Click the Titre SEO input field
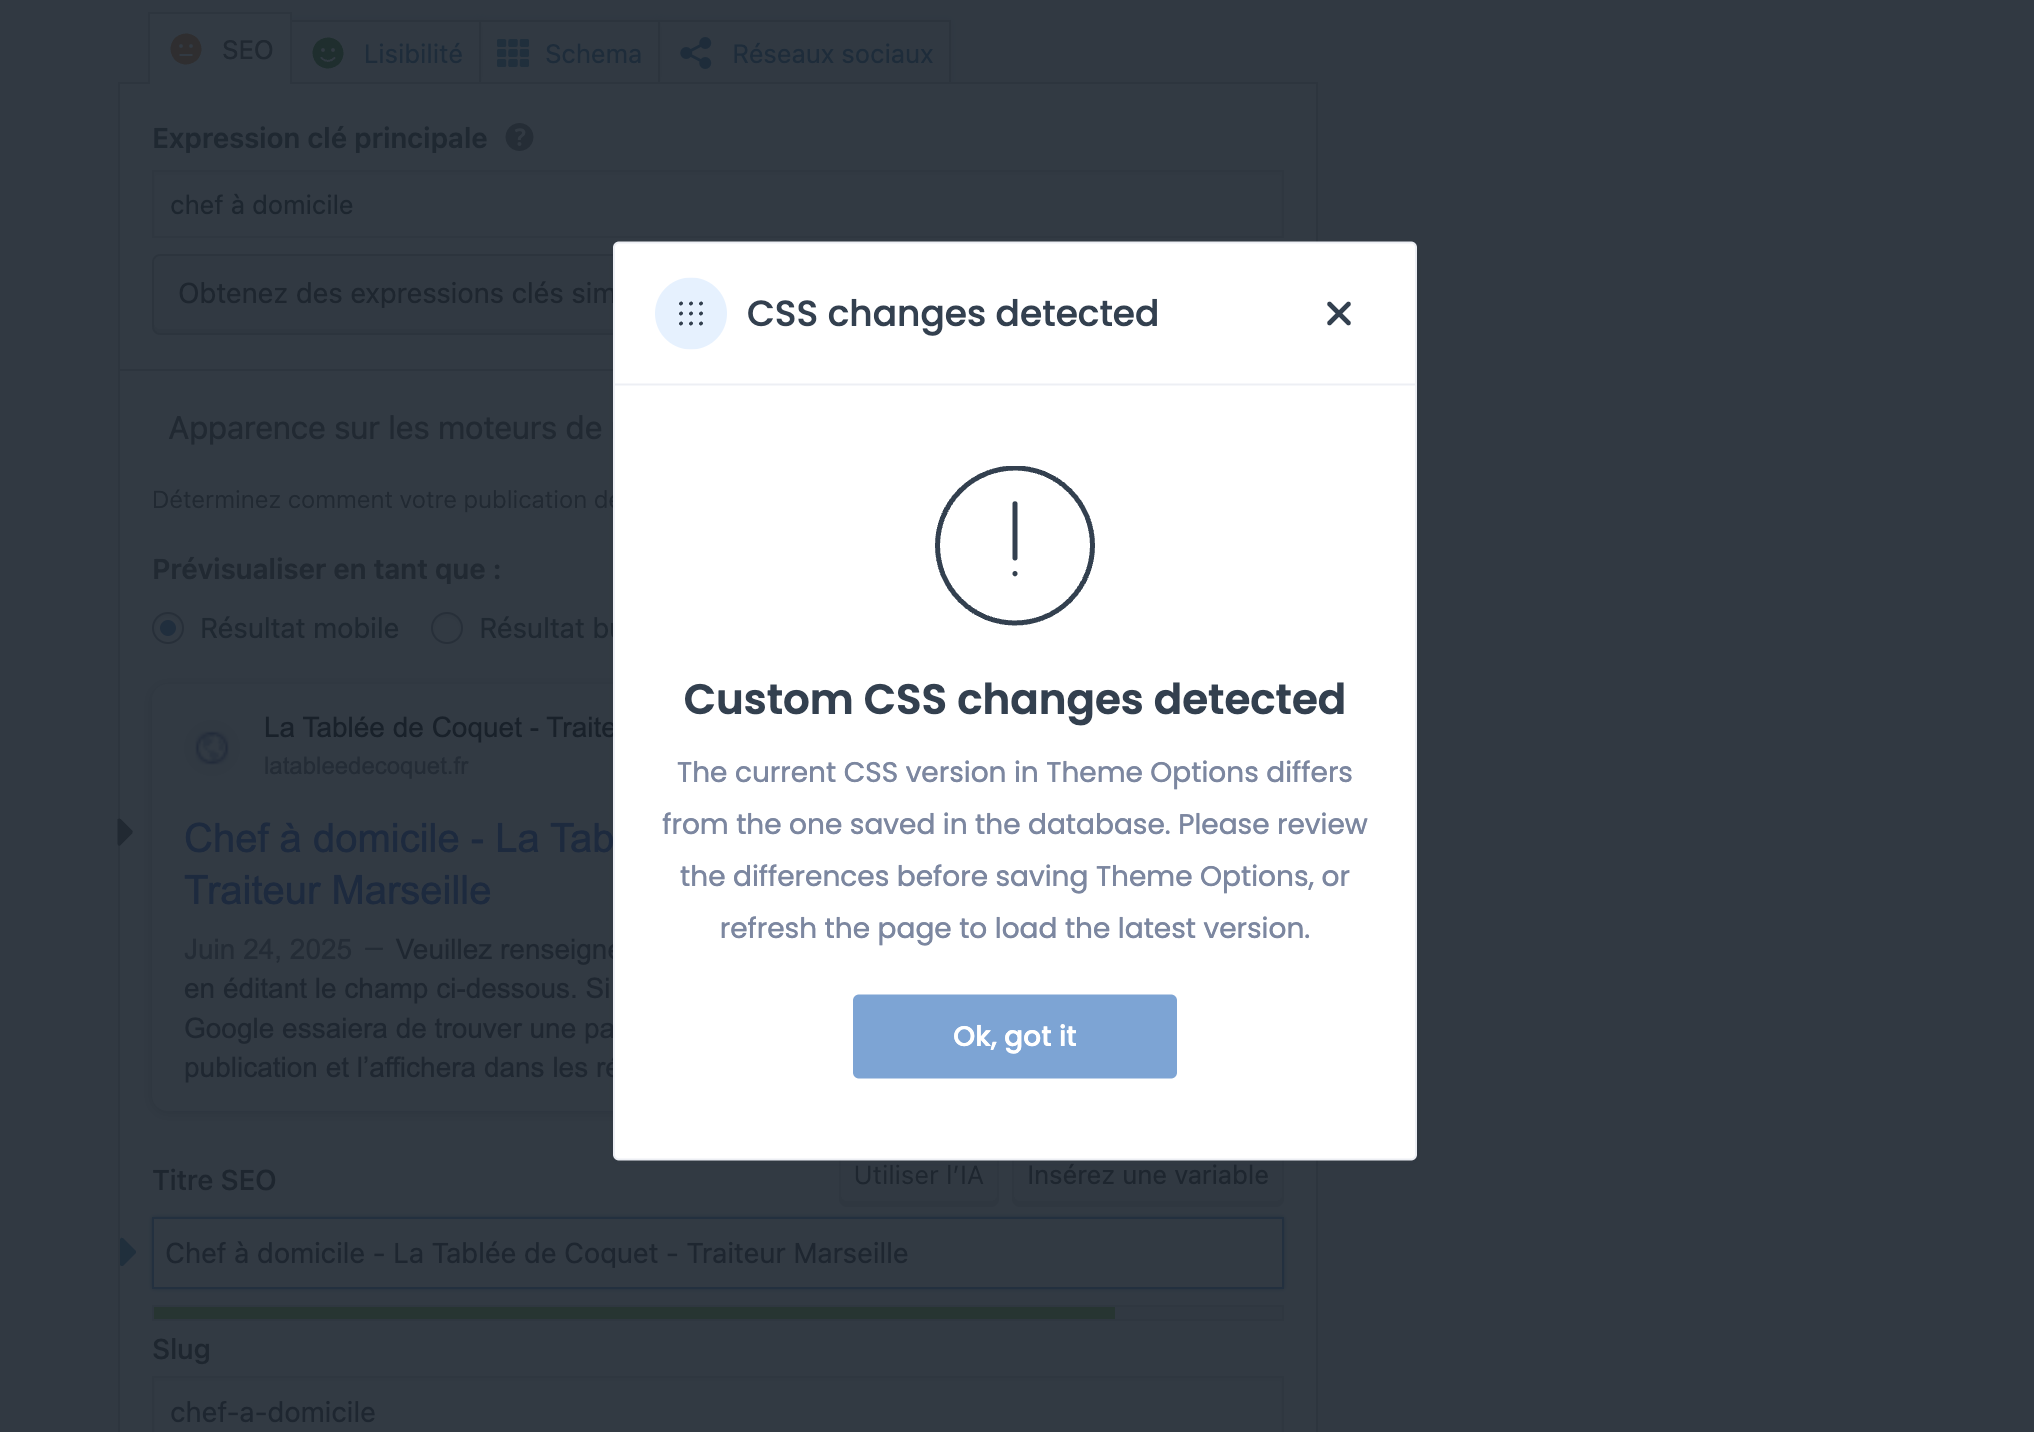Screen dimensions: 2034x1432 click(717, 1253)
